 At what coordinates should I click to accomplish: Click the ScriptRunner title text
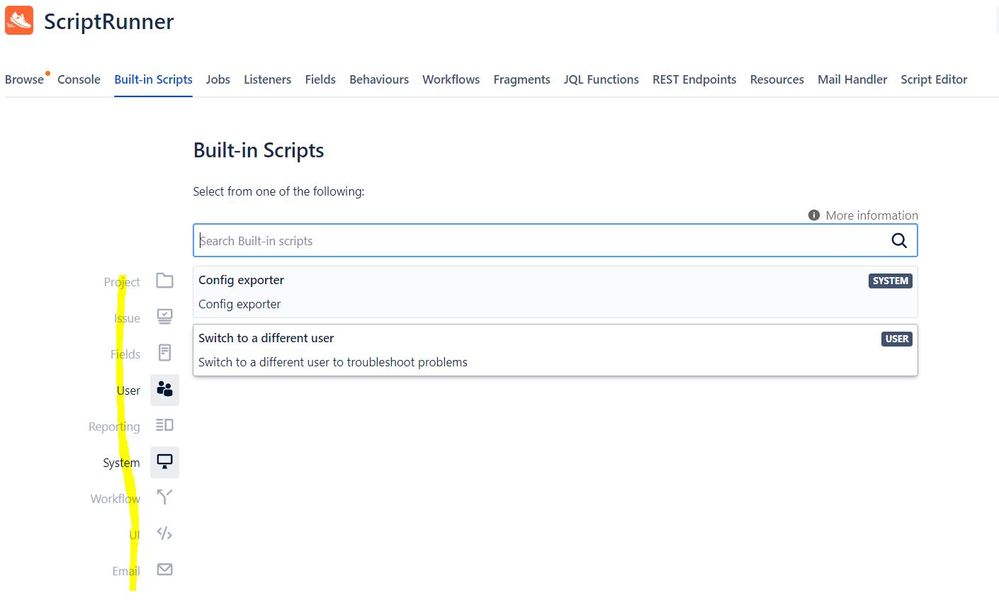click(109, 22)
